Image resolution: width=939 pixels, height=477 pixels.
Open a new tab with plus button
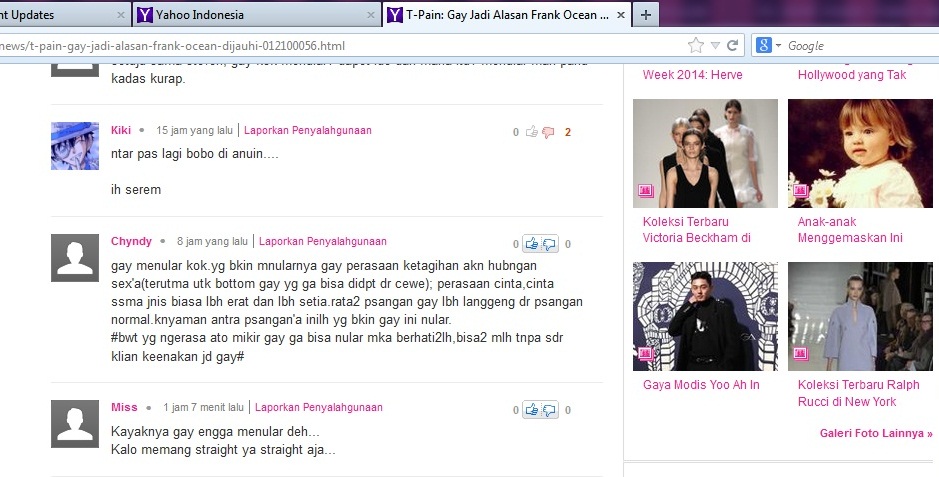(x=646, y=15)
